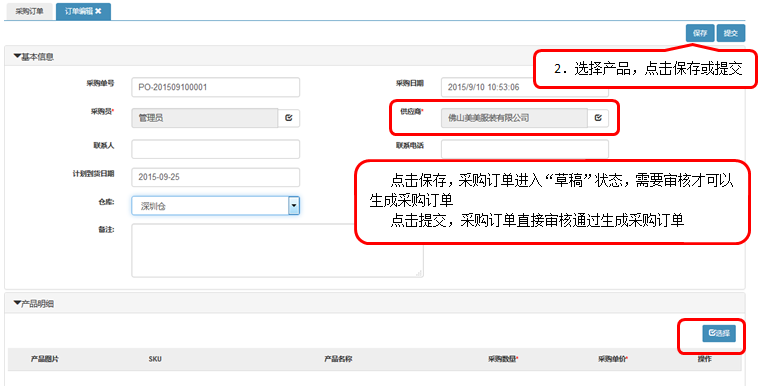This screenshot has width=762, height=386.
Task: Open supplier picker icon beside 佛山美美服装有限公司
Action: (598, 118)
